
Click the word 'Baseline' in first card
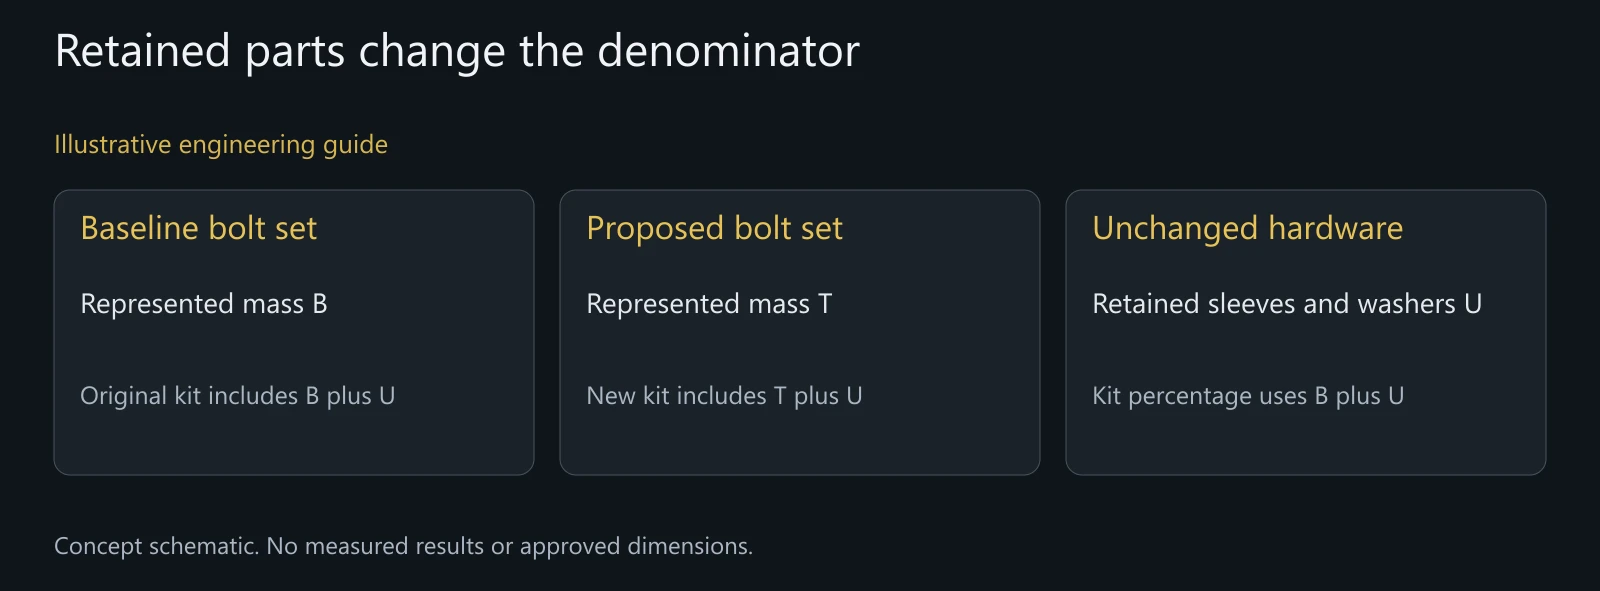point(140,228)
